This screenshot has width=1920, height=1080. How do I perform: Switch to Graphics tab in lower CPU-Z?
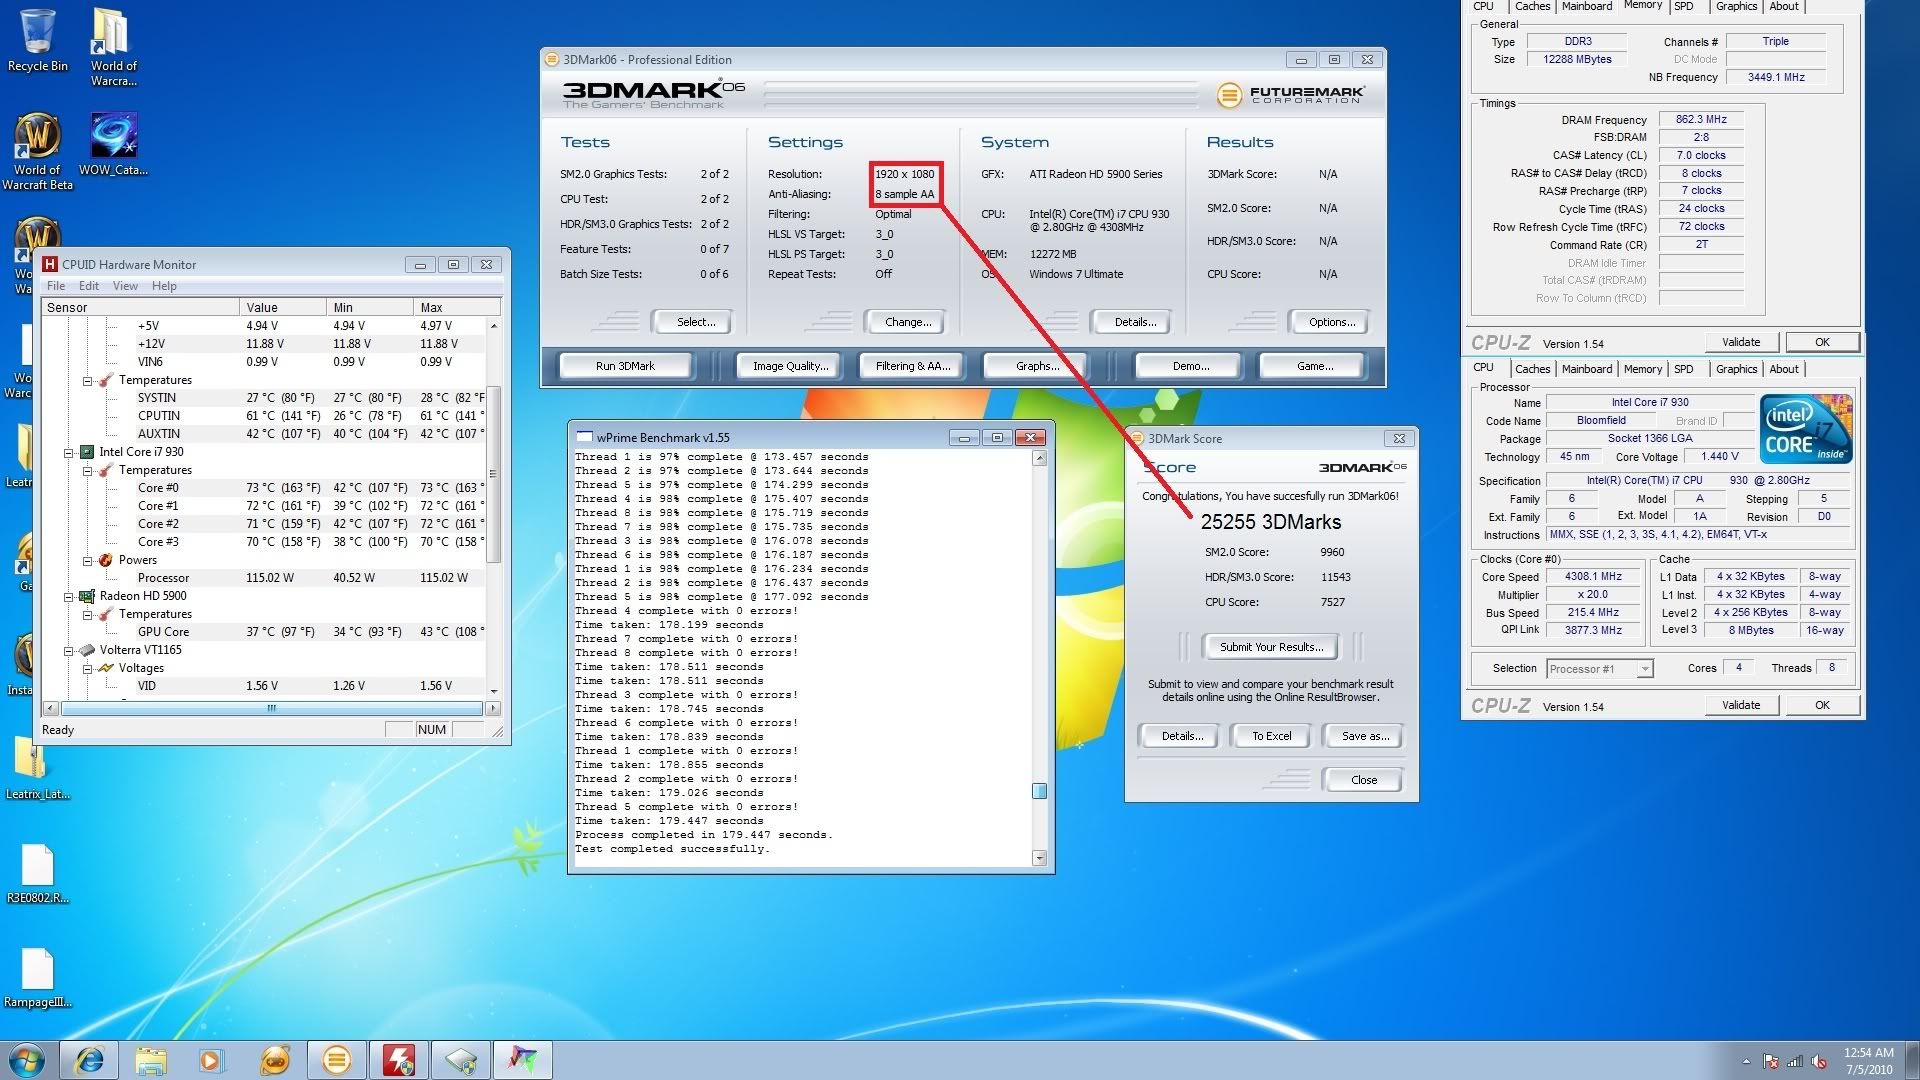coord(1736,369)
